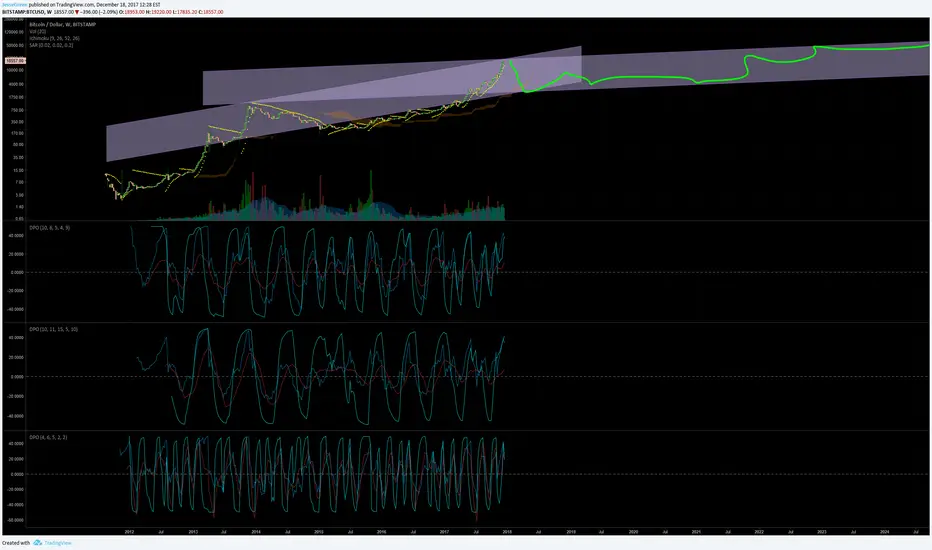The image size is (932, 550).
Task: Click the 2024 label on the time axis
Action: 884,532
